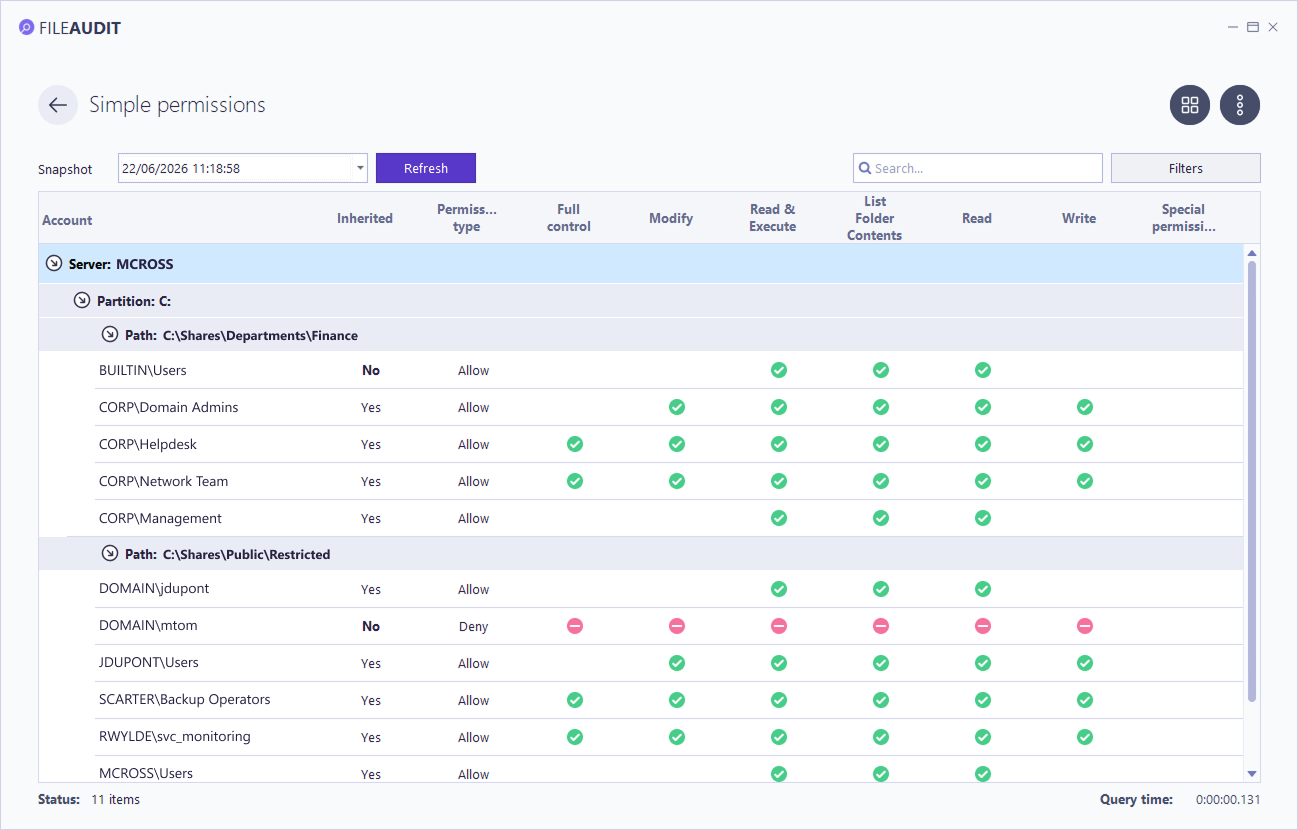Viewport: 1298px width, 830px height.
Task: Click Write checkmark for CORP\Domain Admins
Action: pyautogui.click(x=1085, y=407)
